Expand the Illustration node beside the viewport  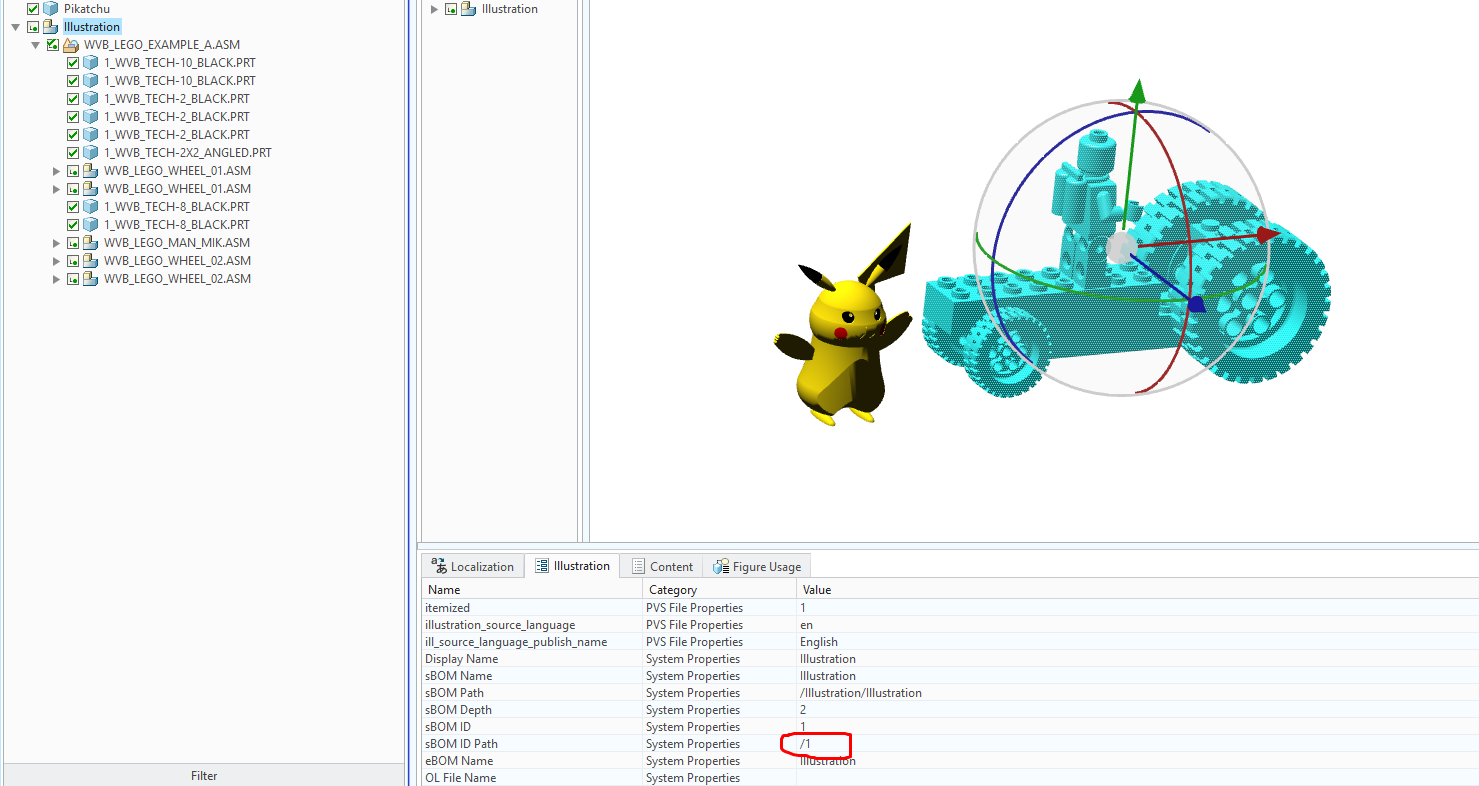(x=434, y=9)
